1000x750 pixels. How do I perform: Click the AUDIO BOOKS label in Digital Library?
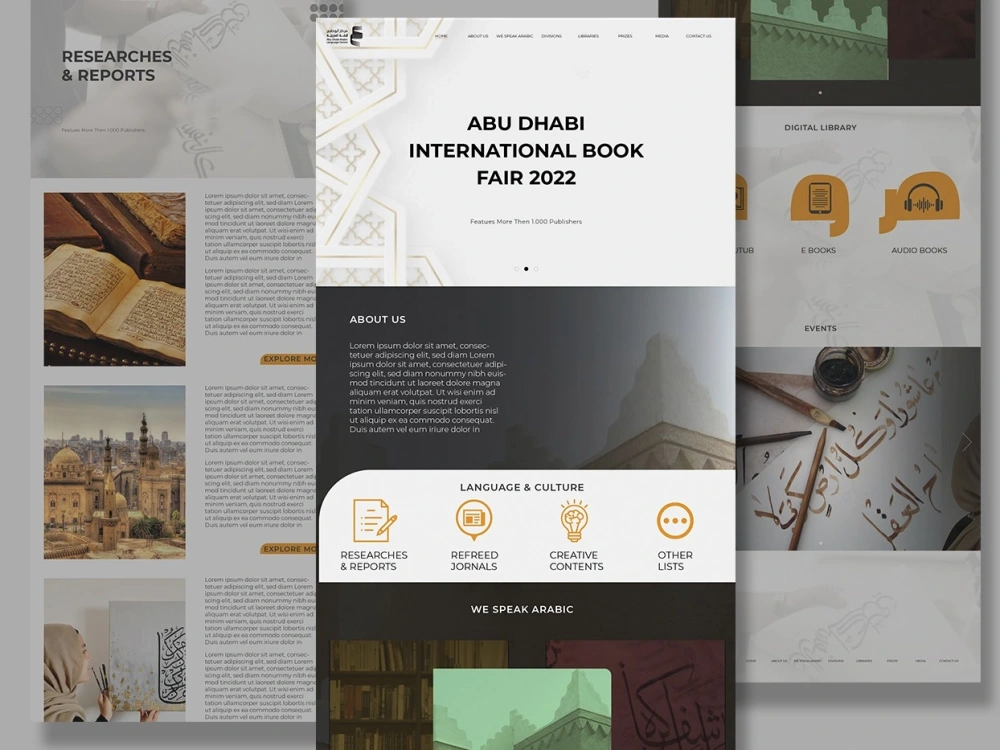919,251
